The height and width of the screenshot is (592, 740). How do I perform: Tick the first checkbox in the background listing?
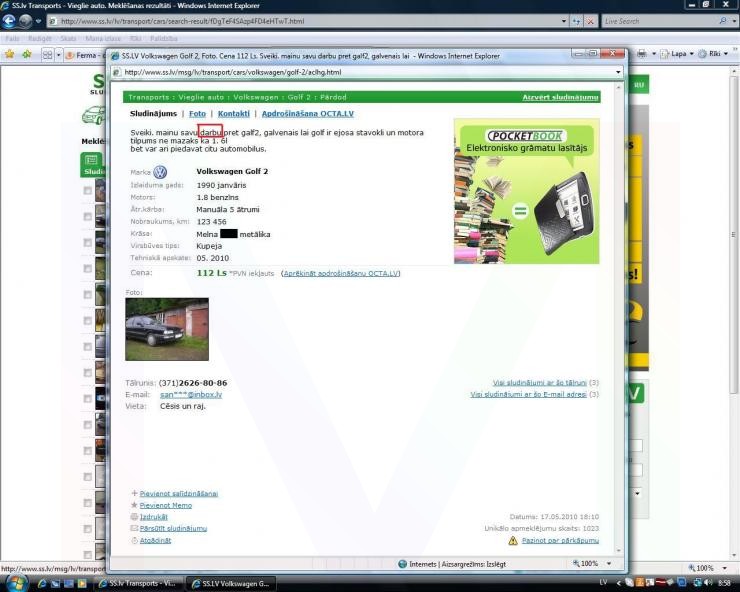(x=88, y=190)
